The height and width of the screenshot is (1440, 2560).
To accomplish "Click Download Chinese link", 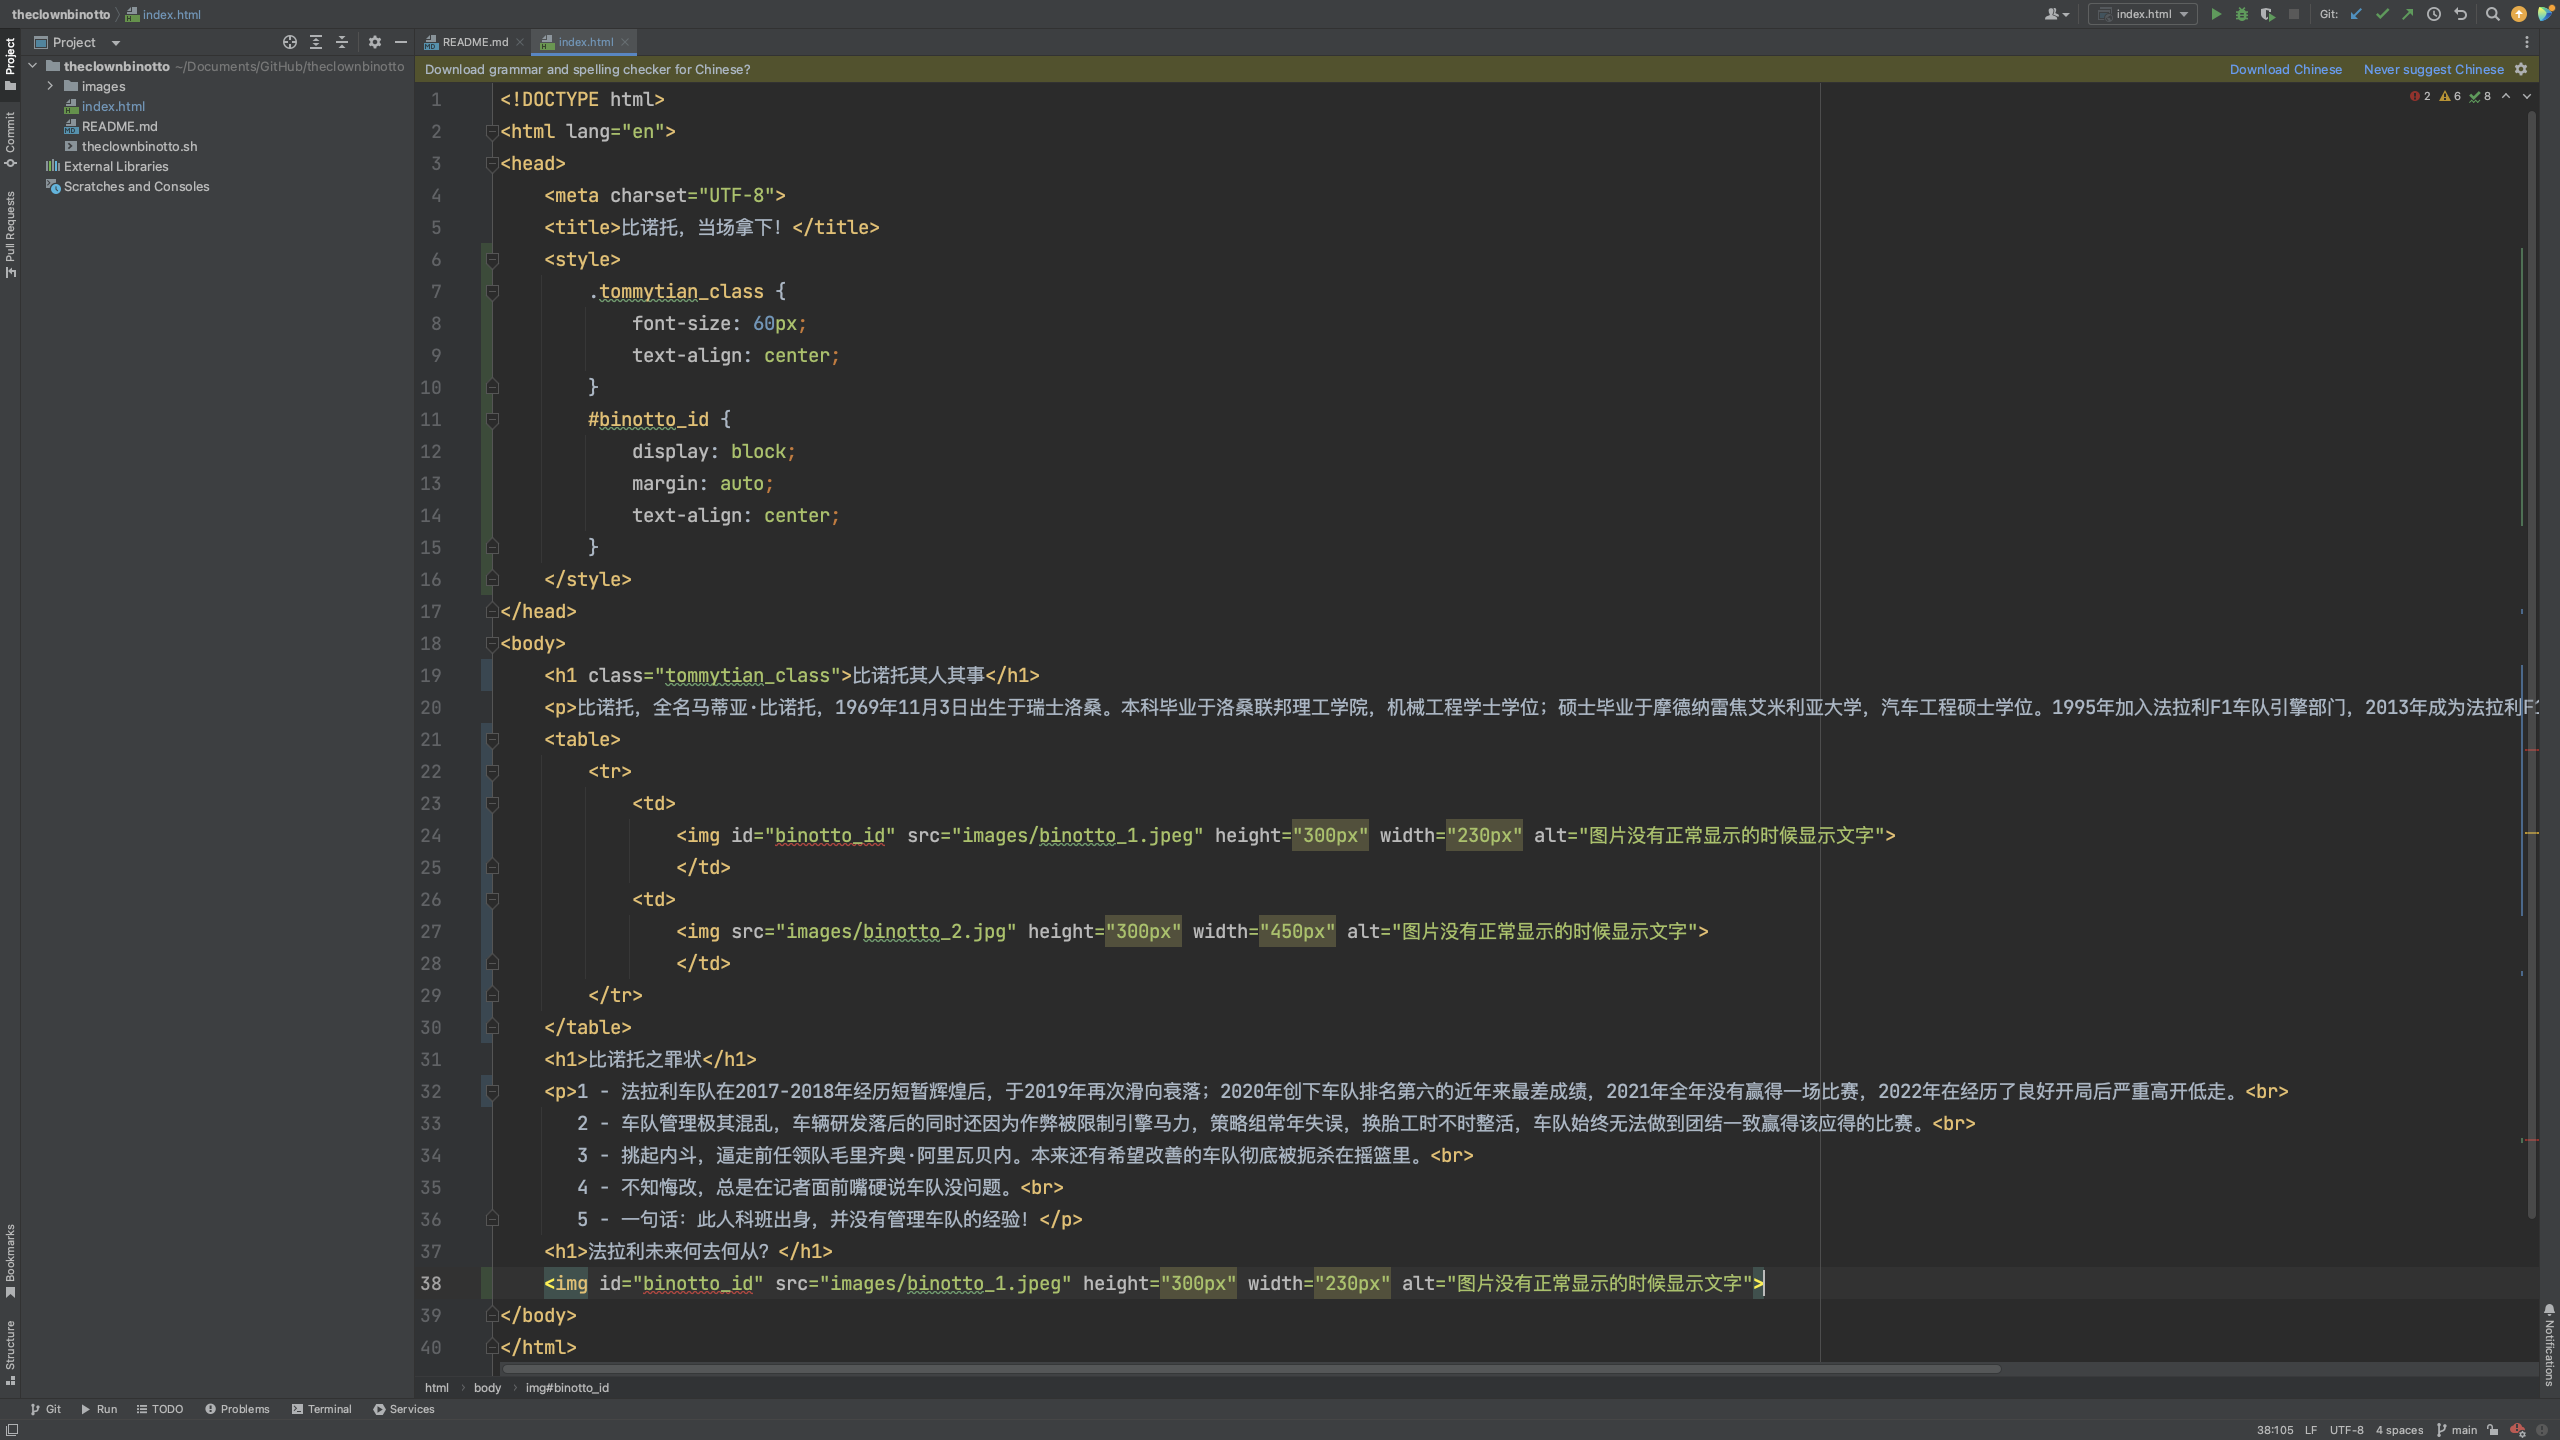I will coord(2286,69).
